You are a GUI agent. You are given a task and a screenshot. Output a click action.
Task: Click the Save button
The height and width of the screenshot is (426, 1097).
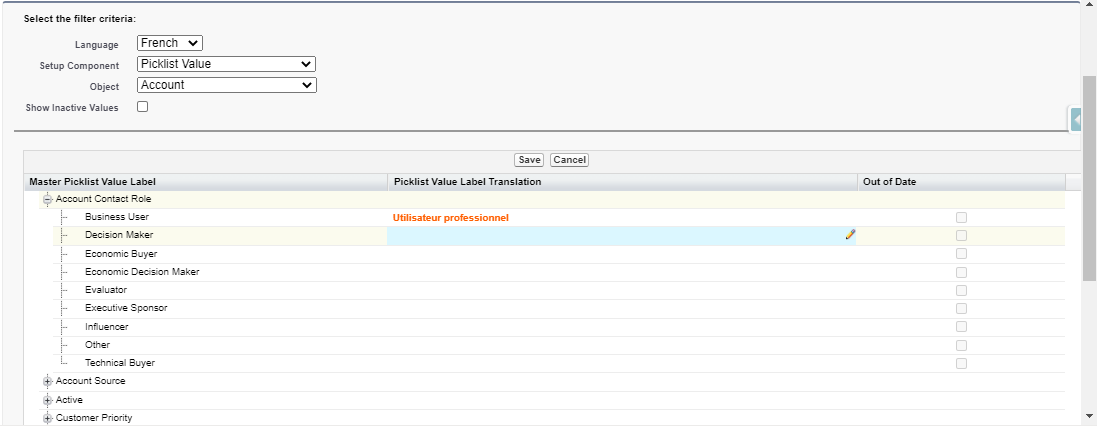coord(529,160)
